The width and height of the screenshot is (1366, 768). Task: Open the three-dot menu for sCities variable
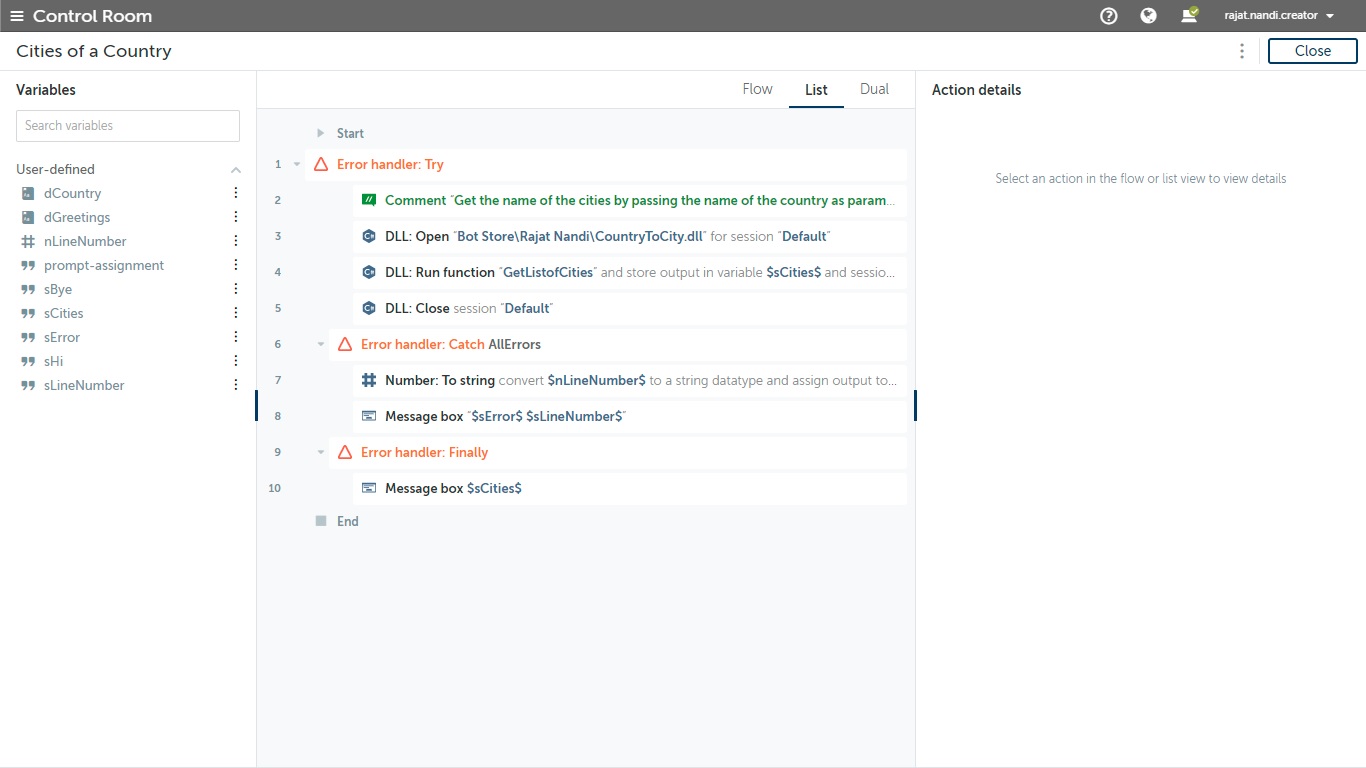coord(236,313)
